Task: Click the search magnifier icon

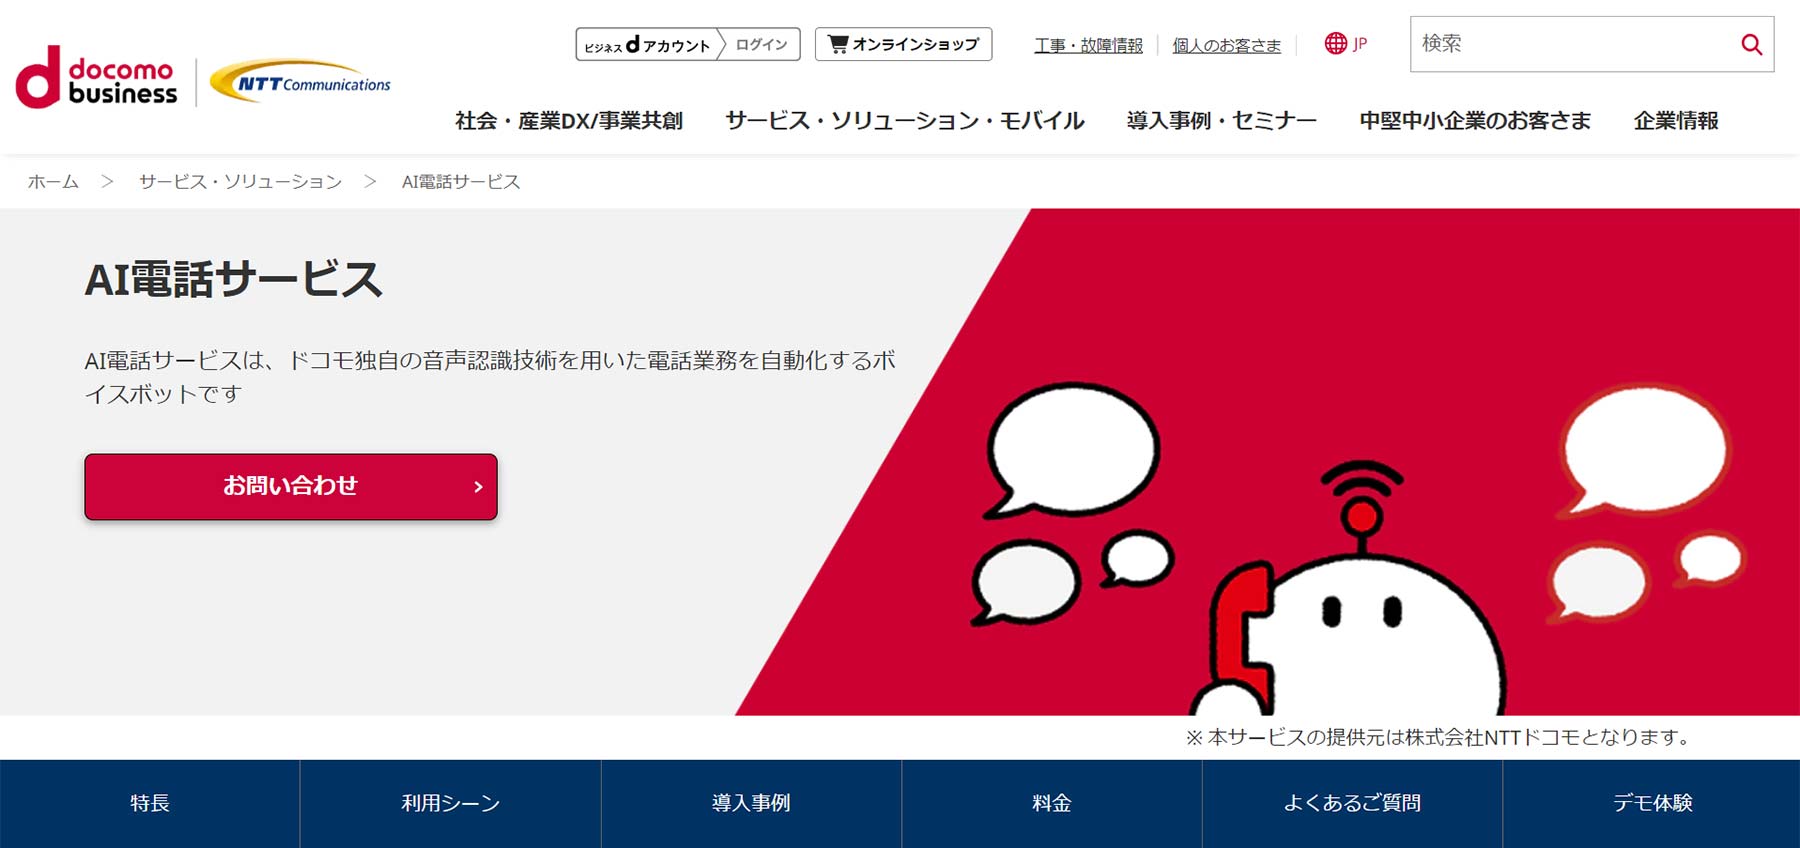Action: tap(1751, 44)
